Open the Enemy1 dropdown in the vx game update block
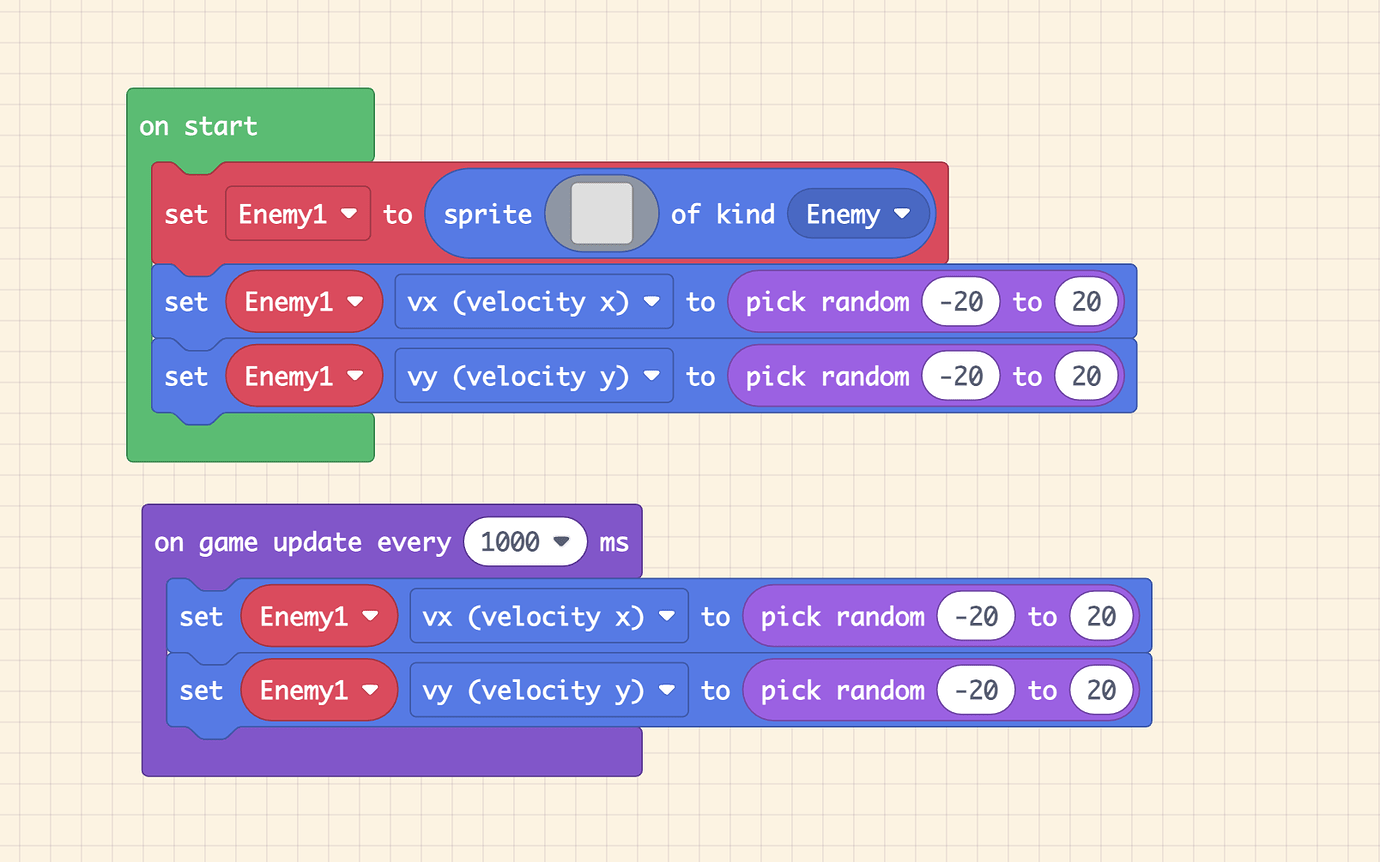Image resolution: width=1380 pixels, height=862 pixels. 318,616
